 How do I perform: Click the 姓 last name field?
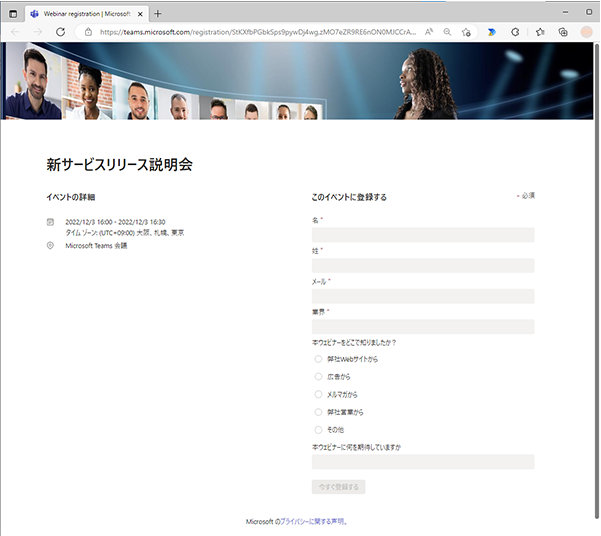point(423,265)
